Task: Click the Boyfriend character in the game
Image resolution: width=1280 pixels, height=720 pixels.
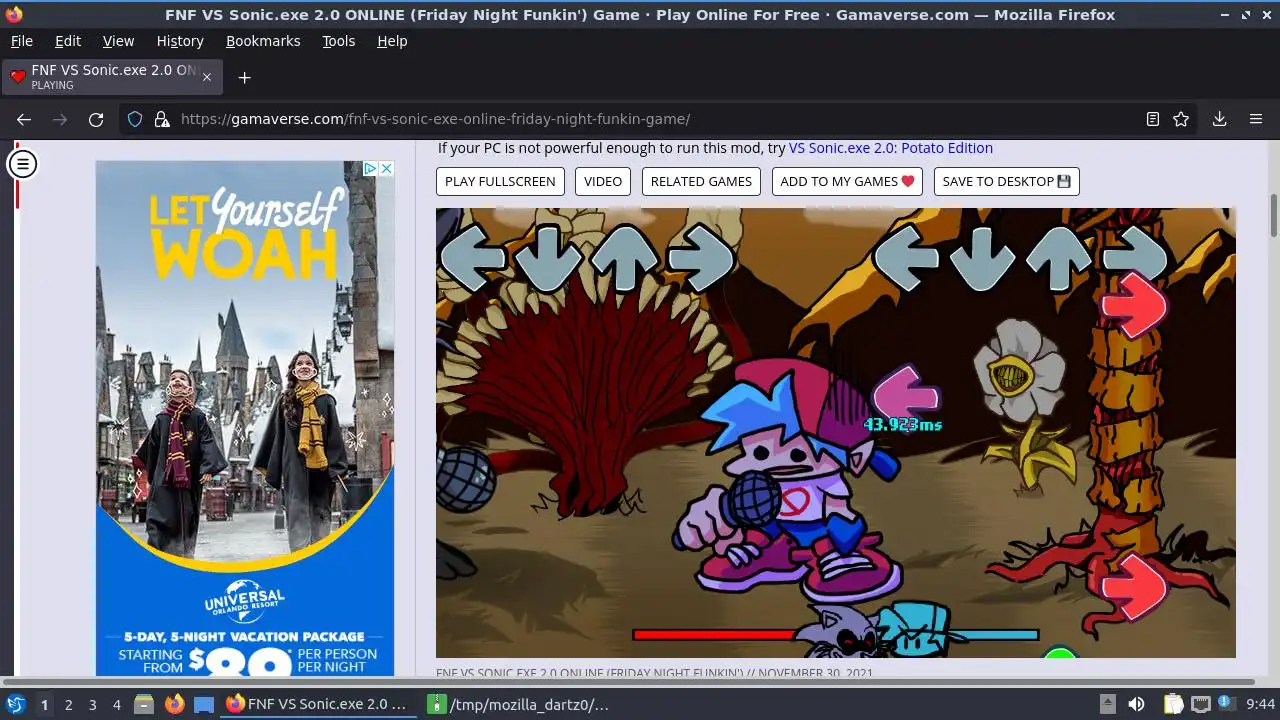Action: tap(790, 480)
